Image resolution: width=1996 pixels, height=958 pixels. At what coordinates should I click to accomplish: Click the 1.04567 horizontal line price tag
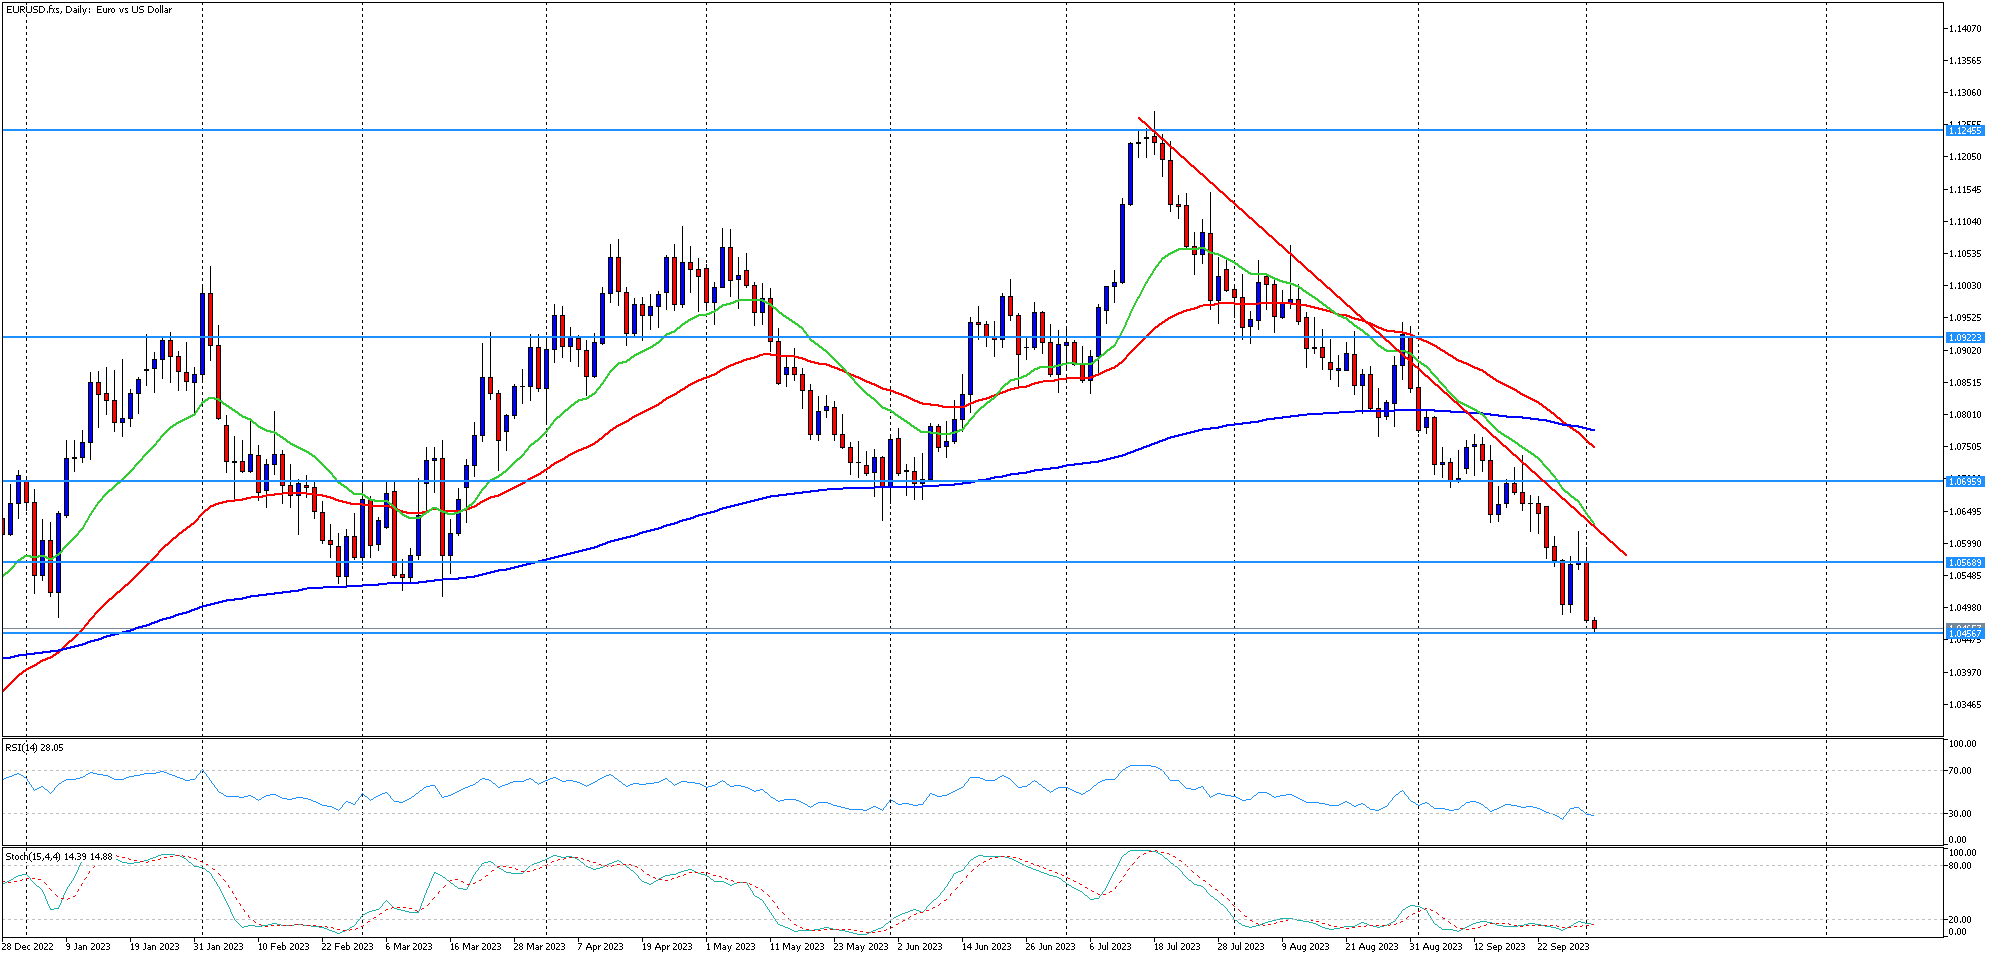point(1964,634)
